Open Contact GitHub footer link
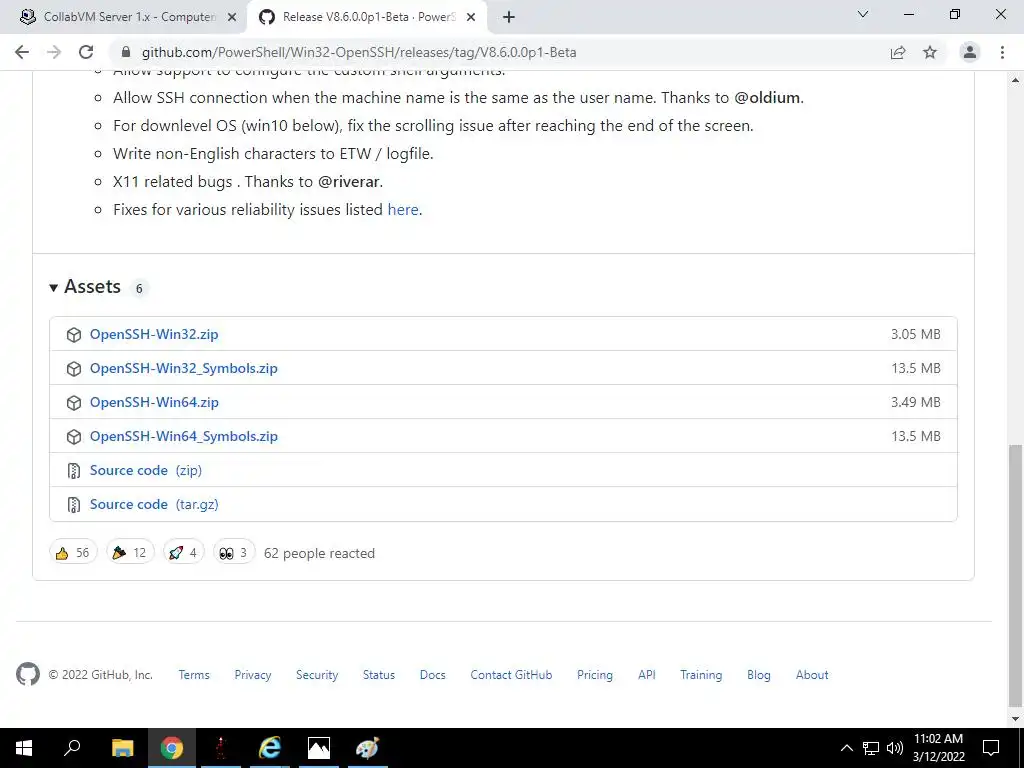Screen dimensions: 1024x768 tap(511, 675)
